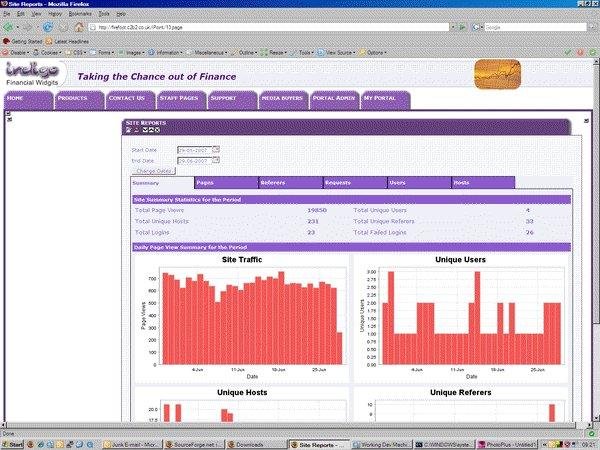Open the View menu
This screenshot has width=600, height=450.
point(36,13)
